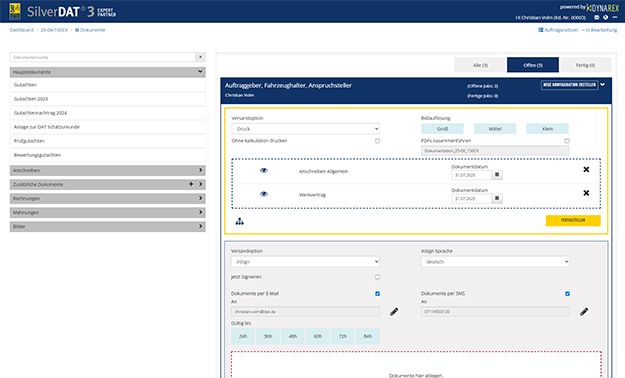Switch to the Alle tab

480,65
